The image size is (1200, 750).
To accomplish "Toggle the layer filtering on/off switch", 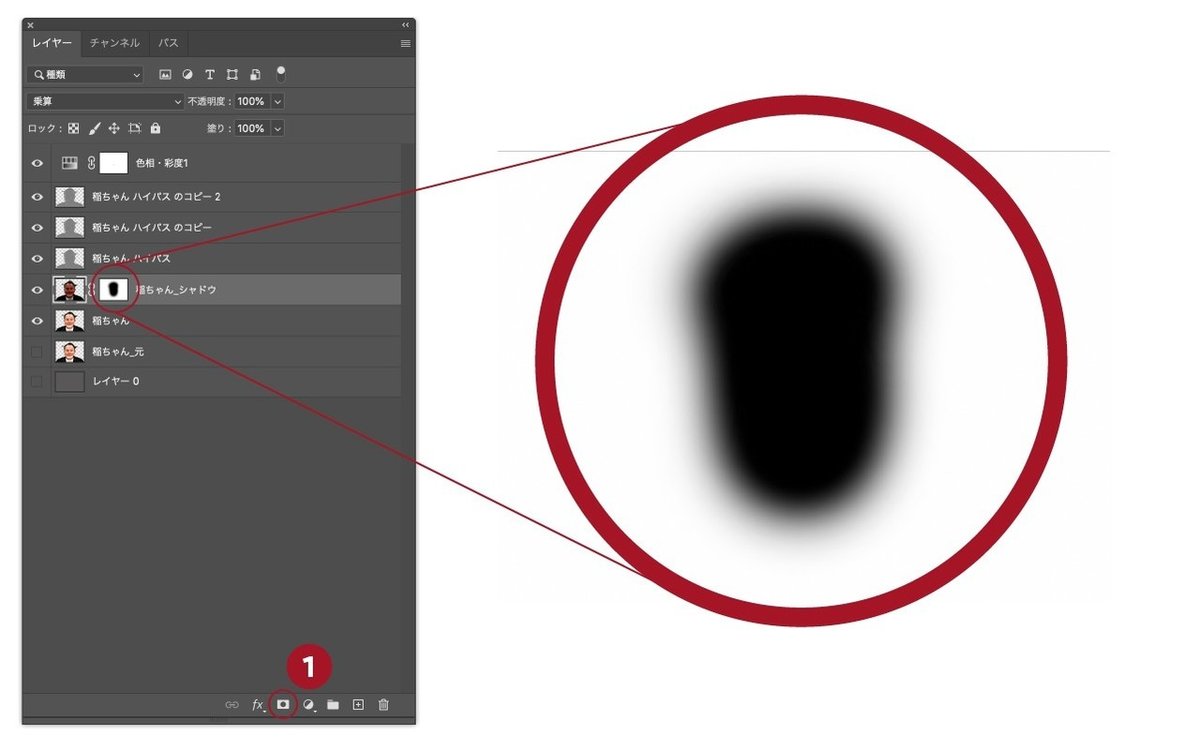I will 281,73.
